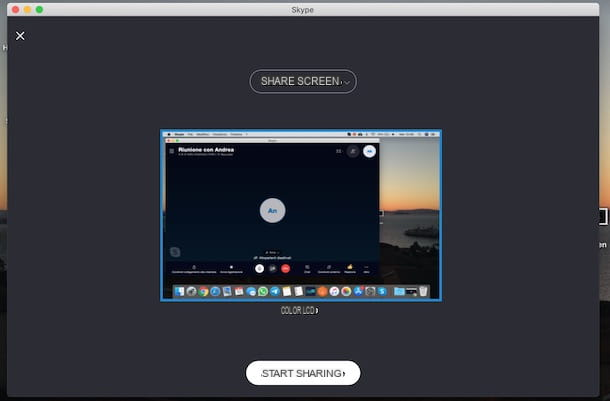
Task: Click the START SHARING button
Action: (x=303, y=373)
